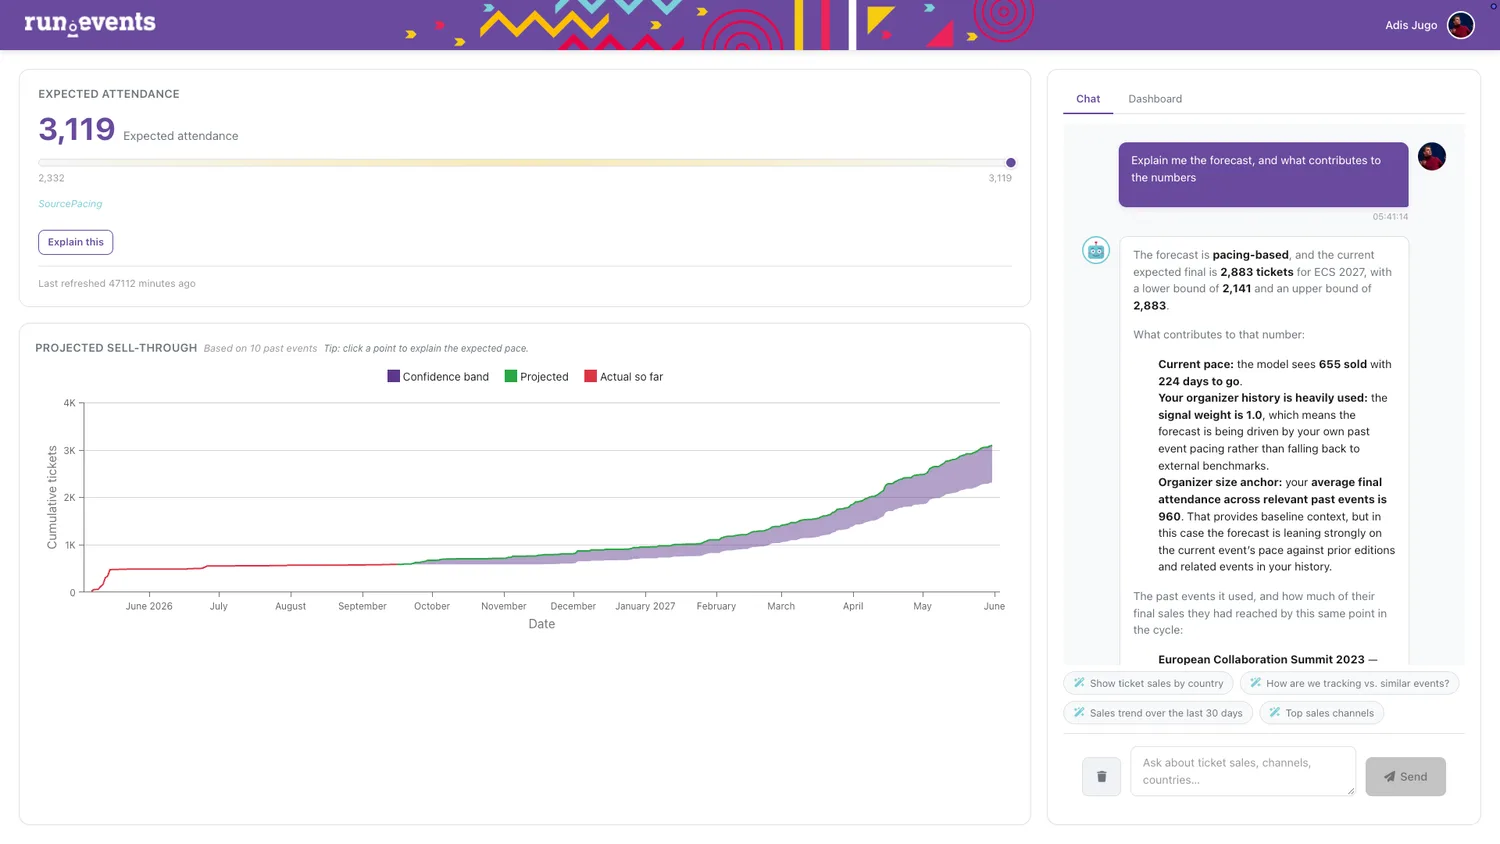Click the 05:41:14 message timestamp
This screenshot has width=1500, height=844.
pos(1390,217)
